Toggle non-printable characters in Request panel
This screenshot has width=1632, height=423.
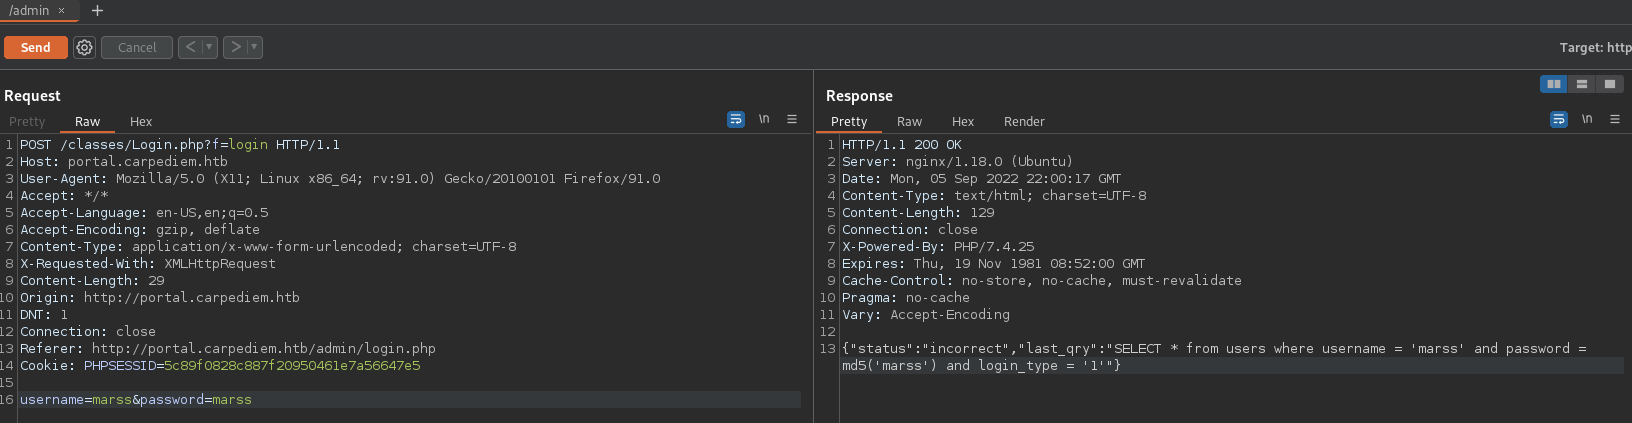click(764, 119)
